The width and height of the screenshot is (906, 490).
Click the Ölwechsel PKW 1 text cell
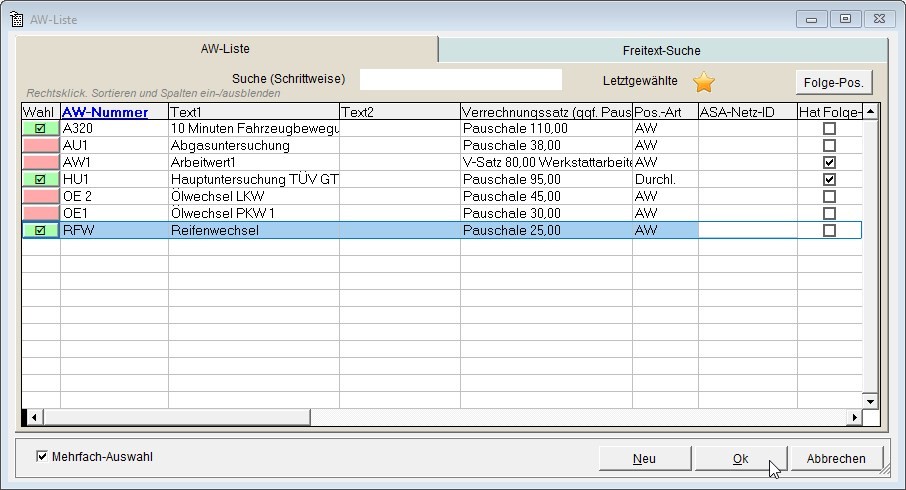[254, 213]
